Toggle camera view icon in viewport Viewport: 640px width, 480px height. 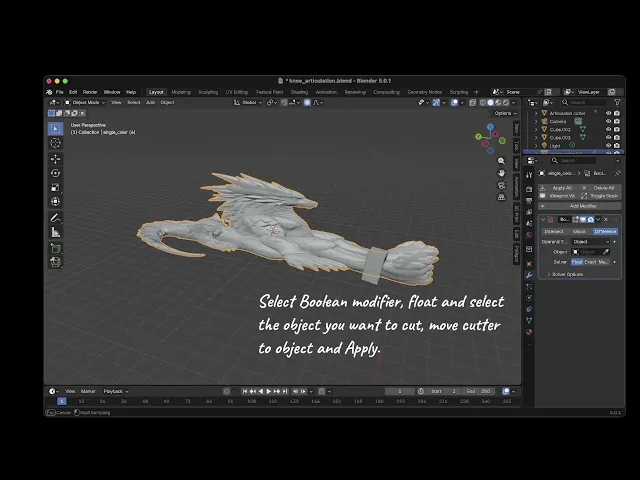501,185
